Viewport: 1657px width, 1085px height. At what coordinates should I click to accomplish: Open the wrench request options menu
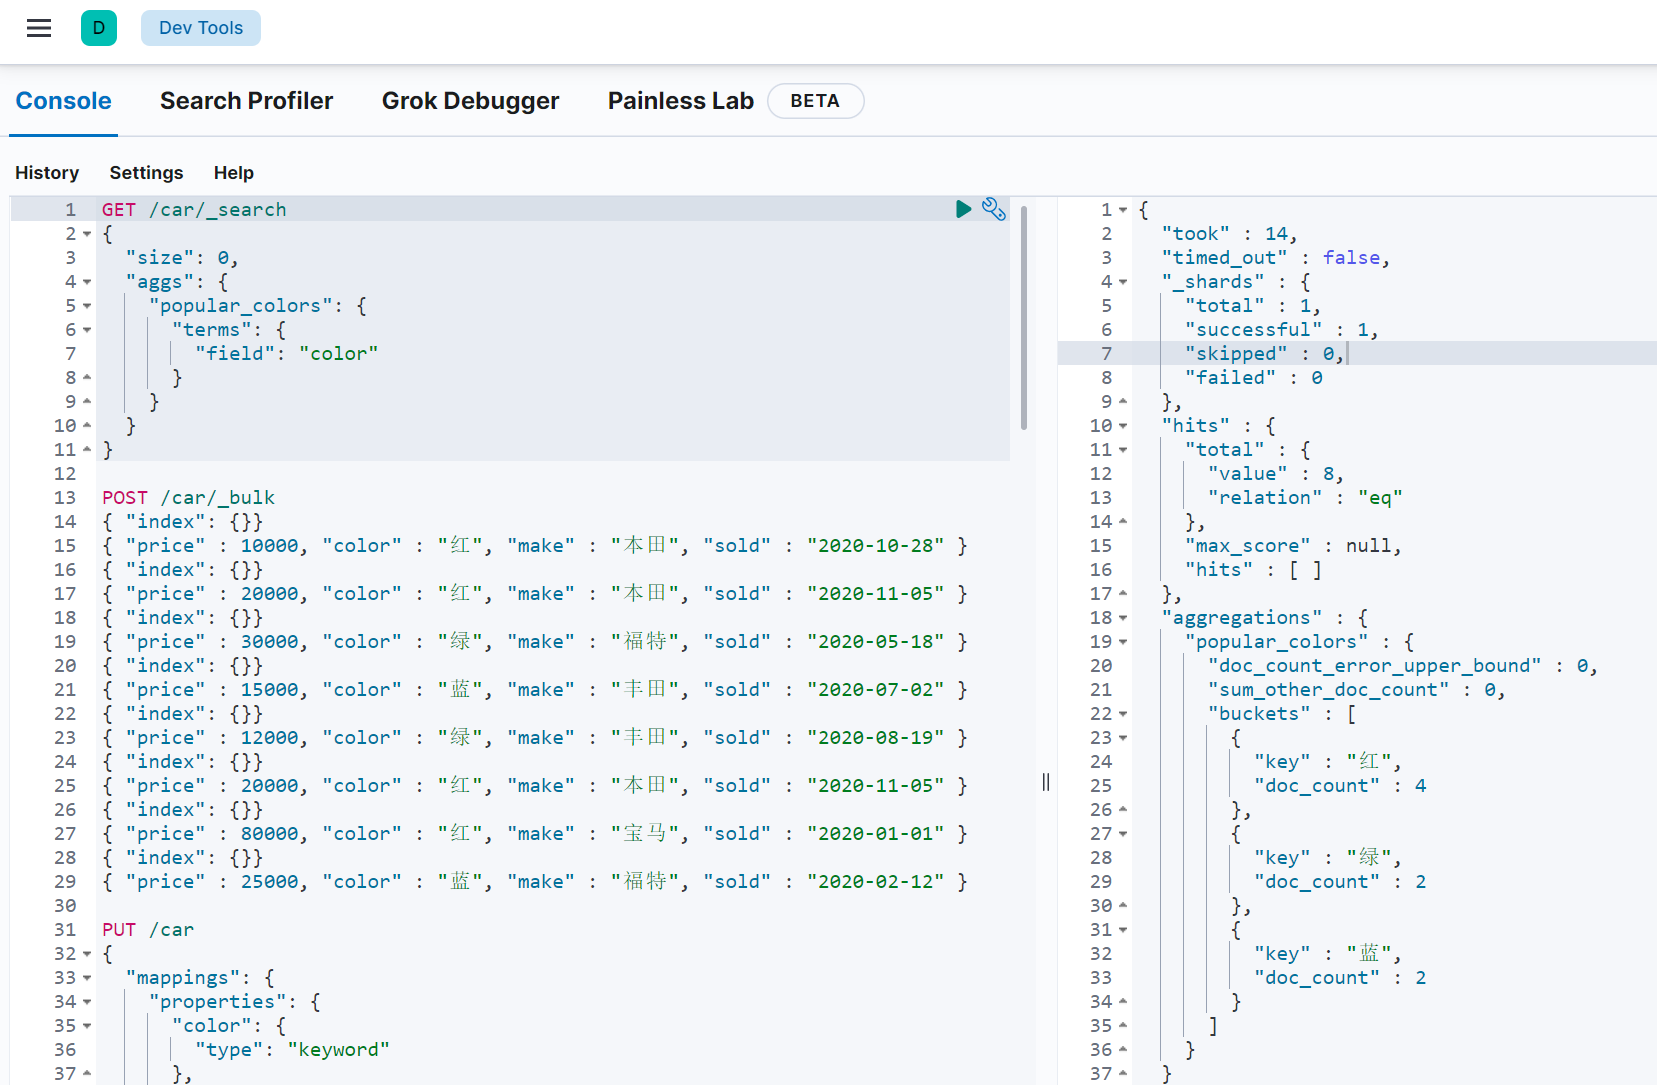click(993, 209)
